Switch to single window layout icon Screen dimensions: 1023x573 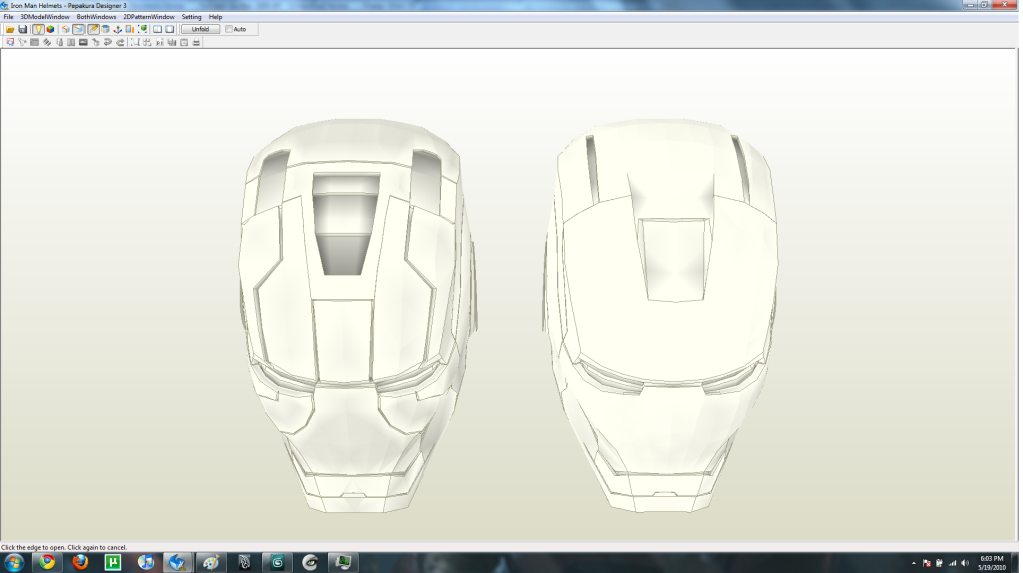pyautogui.click(x=170, y=29)
